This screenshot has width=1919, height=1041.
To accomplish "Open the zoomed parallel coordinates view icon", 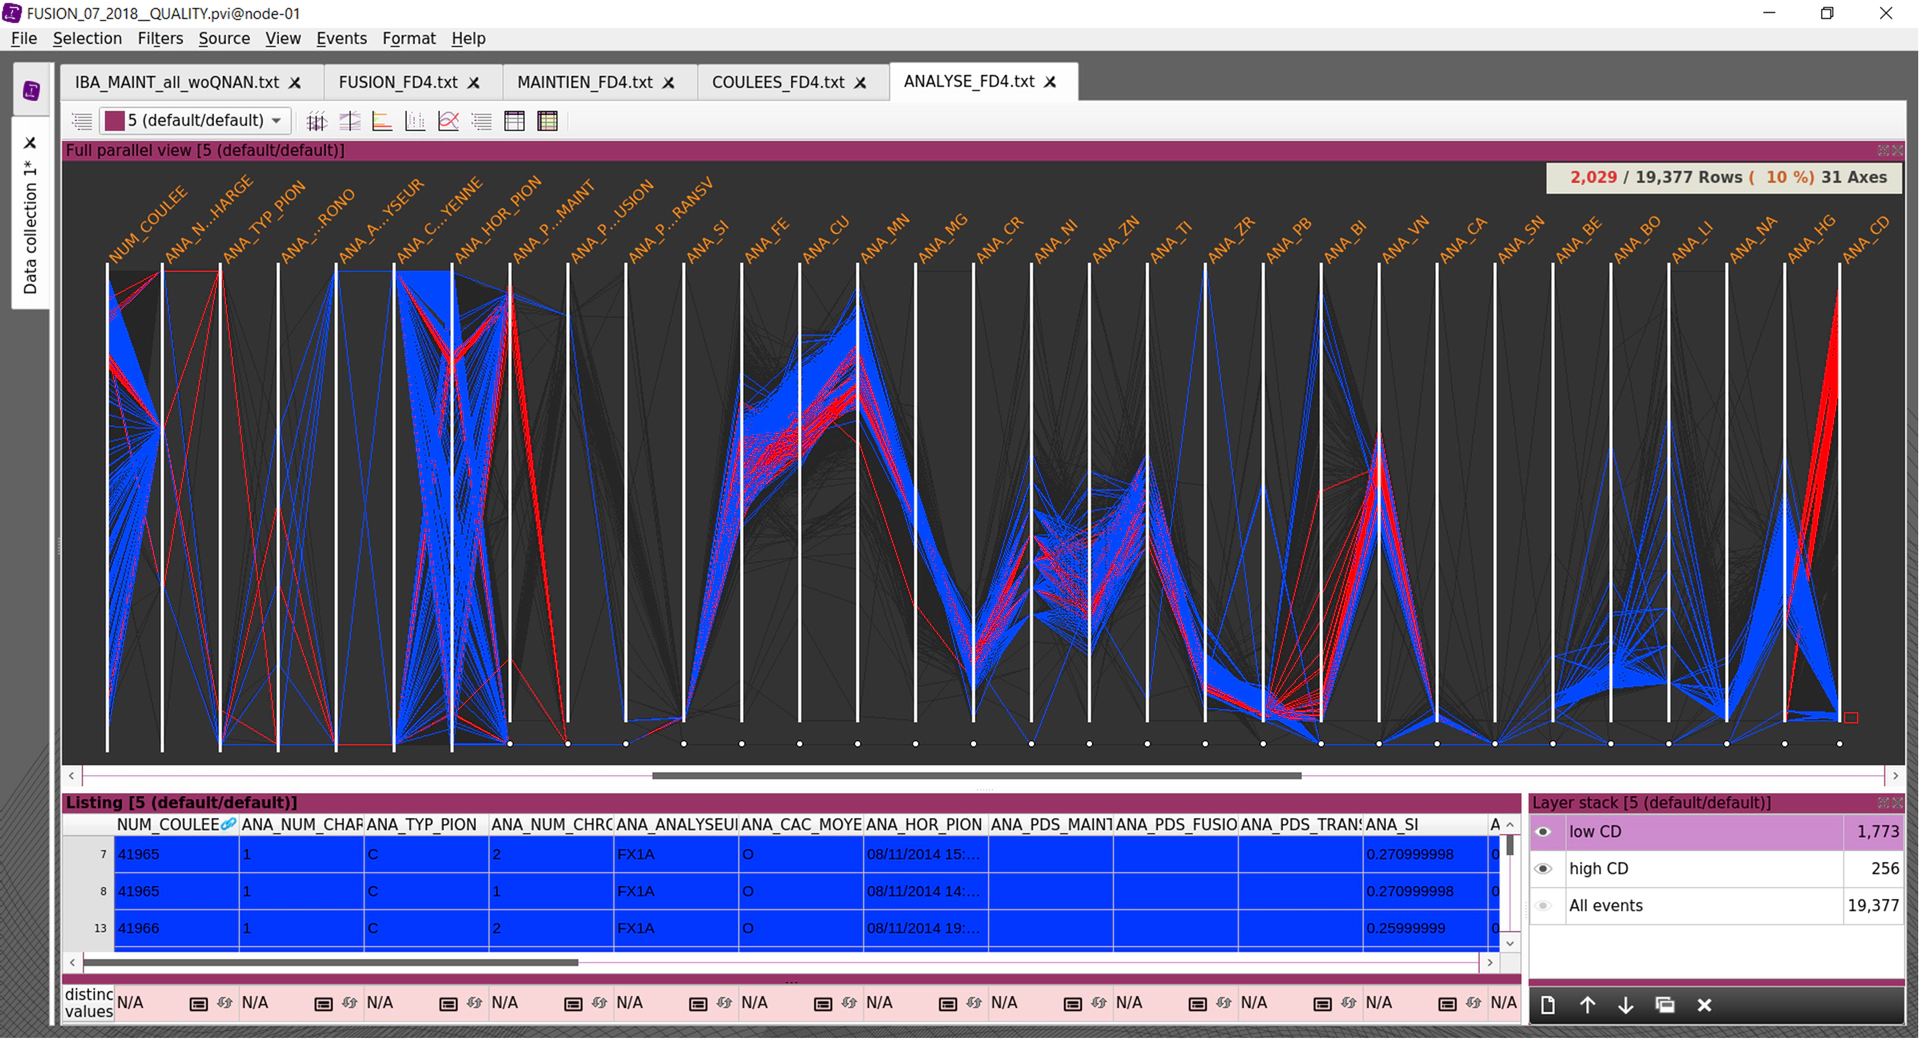I will coord(350,121).
